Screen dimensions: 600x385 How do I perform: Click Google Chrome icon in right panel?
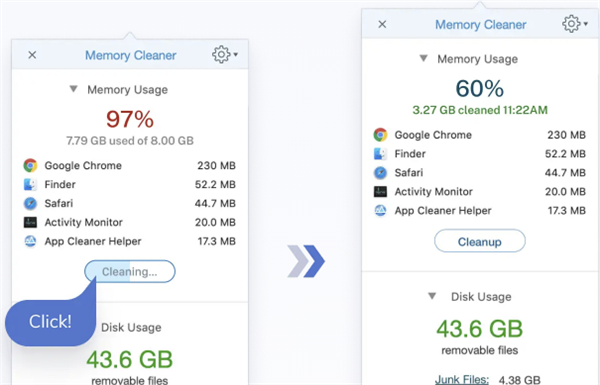tap(380, 135)
